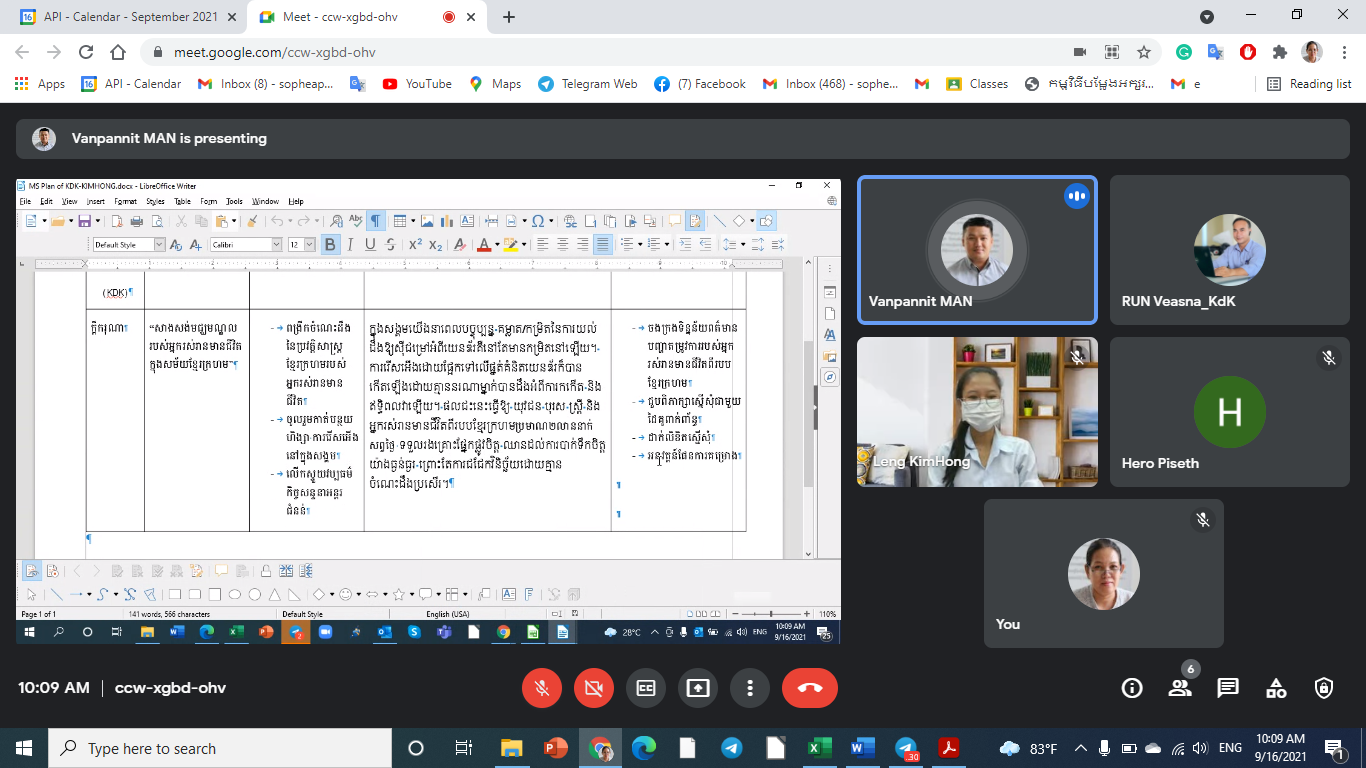Unmute microphone in Meet controls
1366x768 pixels.
[542, 688]
